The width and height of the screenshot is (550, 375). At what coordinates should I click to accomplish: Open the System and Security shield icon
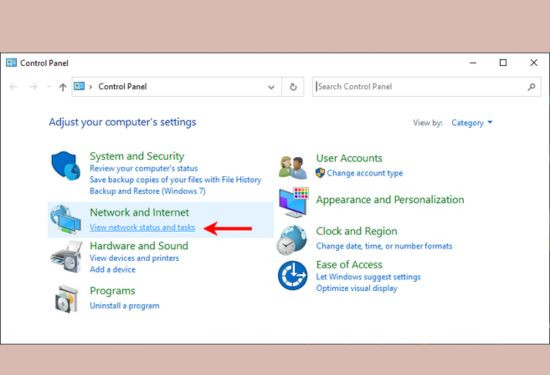click(x=66, y=166)
